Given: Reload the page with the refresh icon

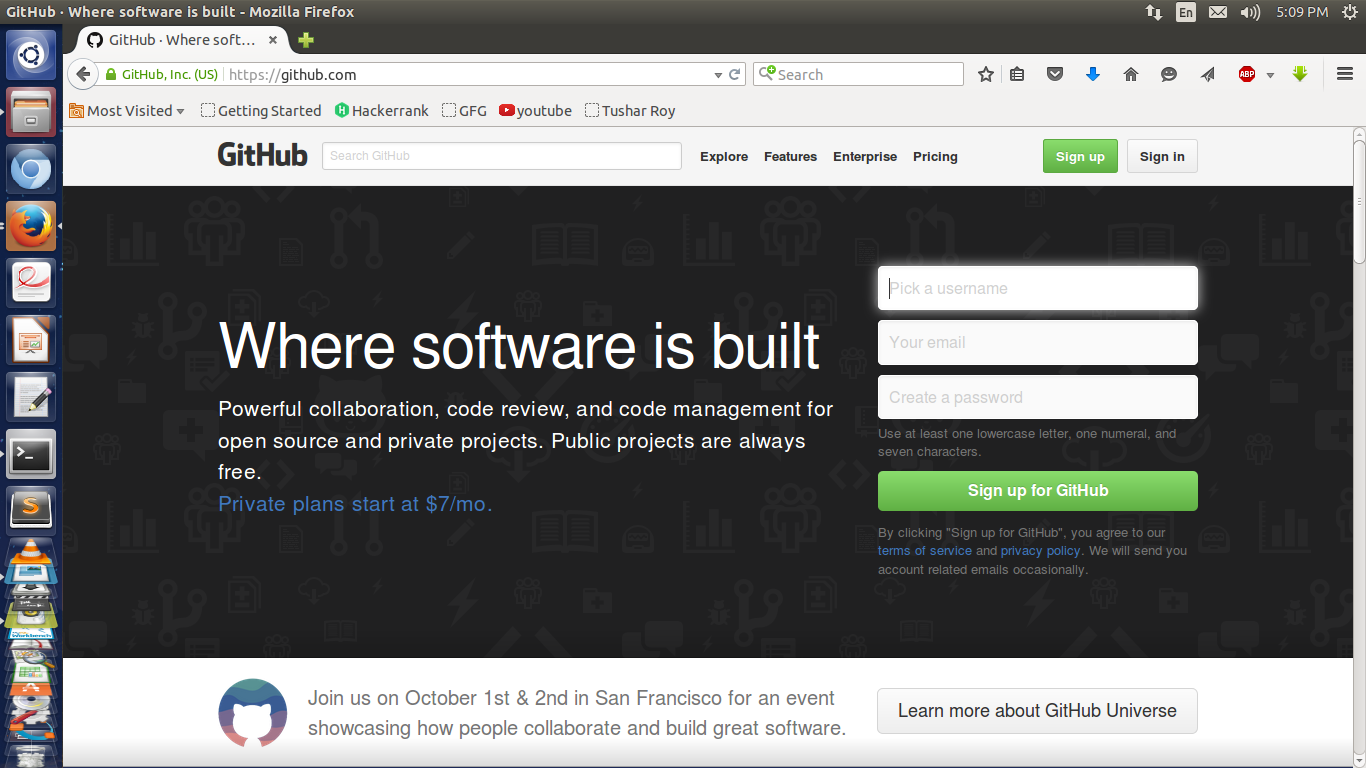Looking at the screenshot, I should tap(735, 74).
